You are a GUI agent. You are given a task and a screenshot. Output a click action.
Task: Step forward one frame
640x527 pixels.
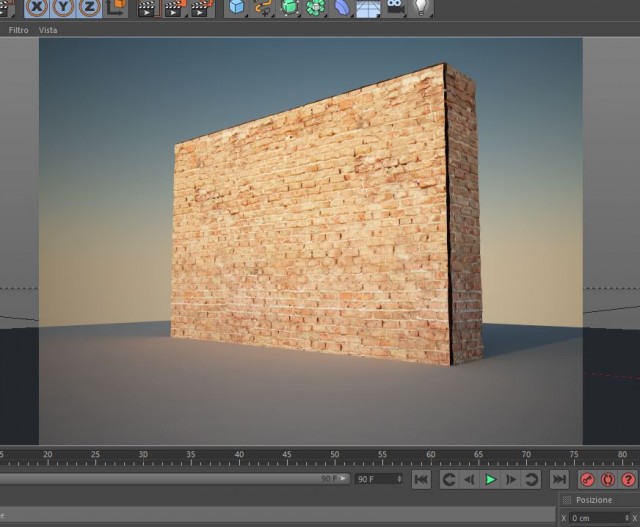coord(511,480)
